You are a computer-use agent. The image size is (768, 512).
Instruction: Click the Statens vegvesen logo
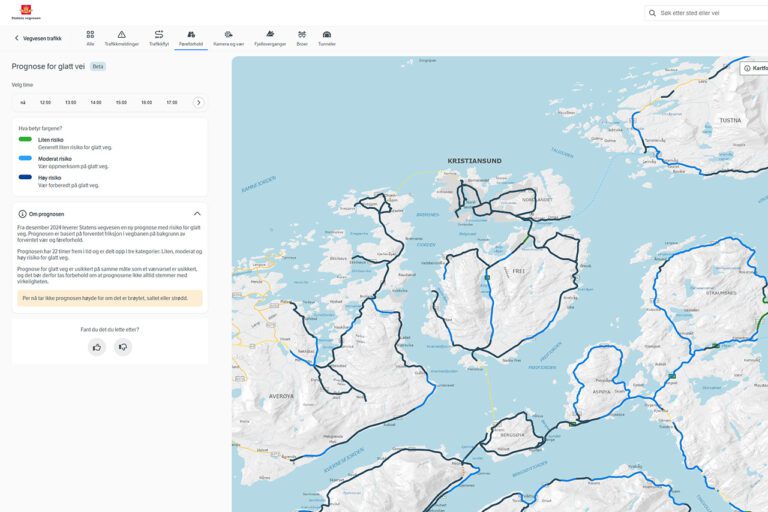click(25, 12)
